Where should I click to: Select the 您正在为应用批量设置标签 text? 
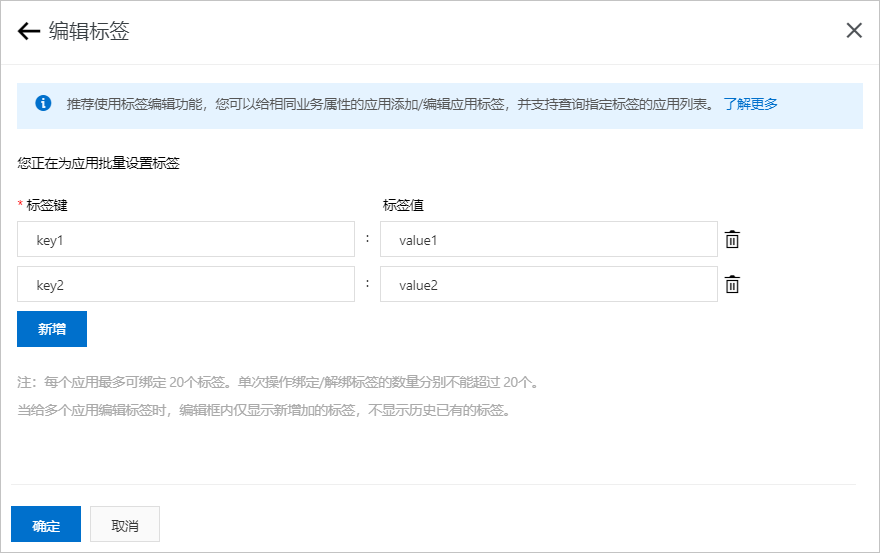99,163
